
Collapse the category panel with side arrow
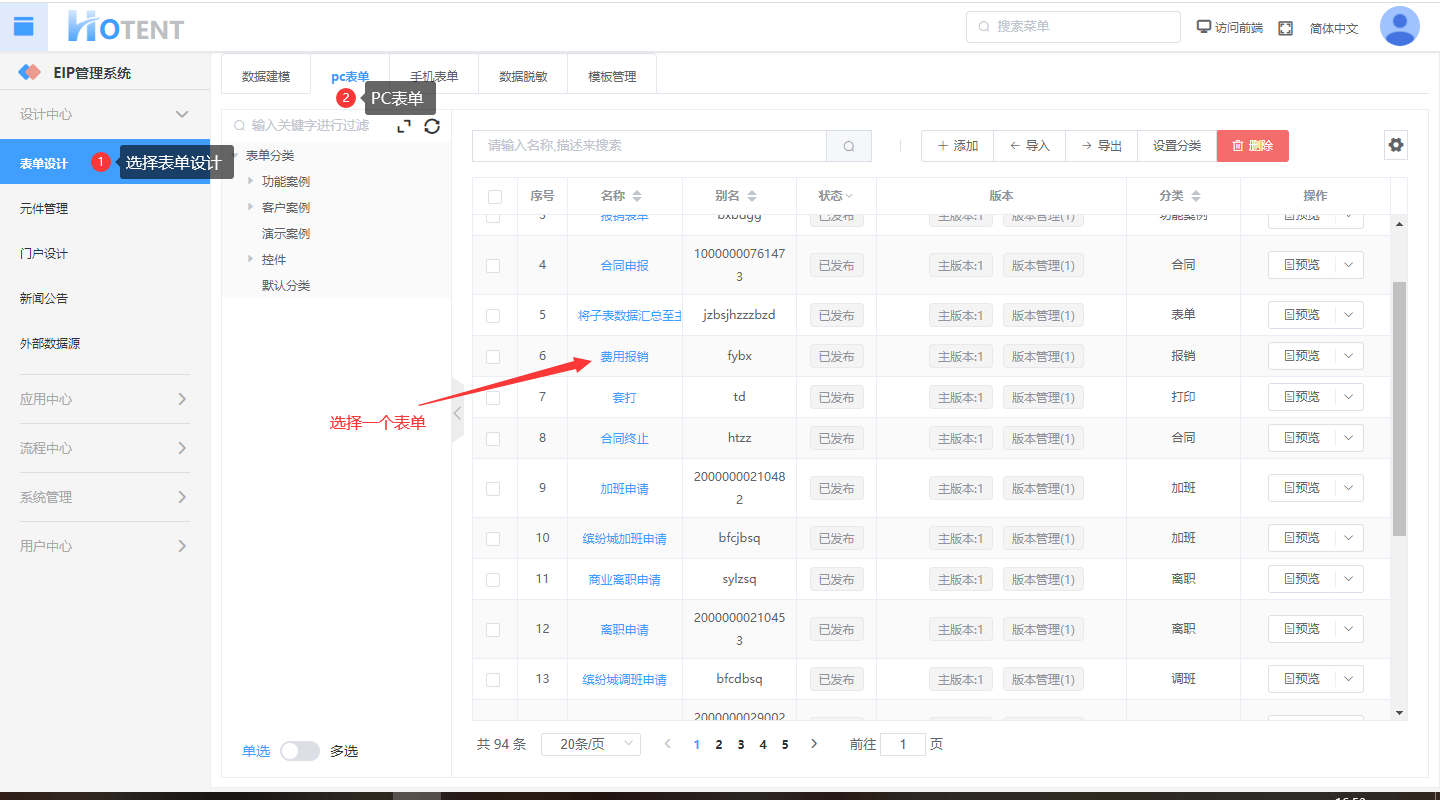point(457,411)
